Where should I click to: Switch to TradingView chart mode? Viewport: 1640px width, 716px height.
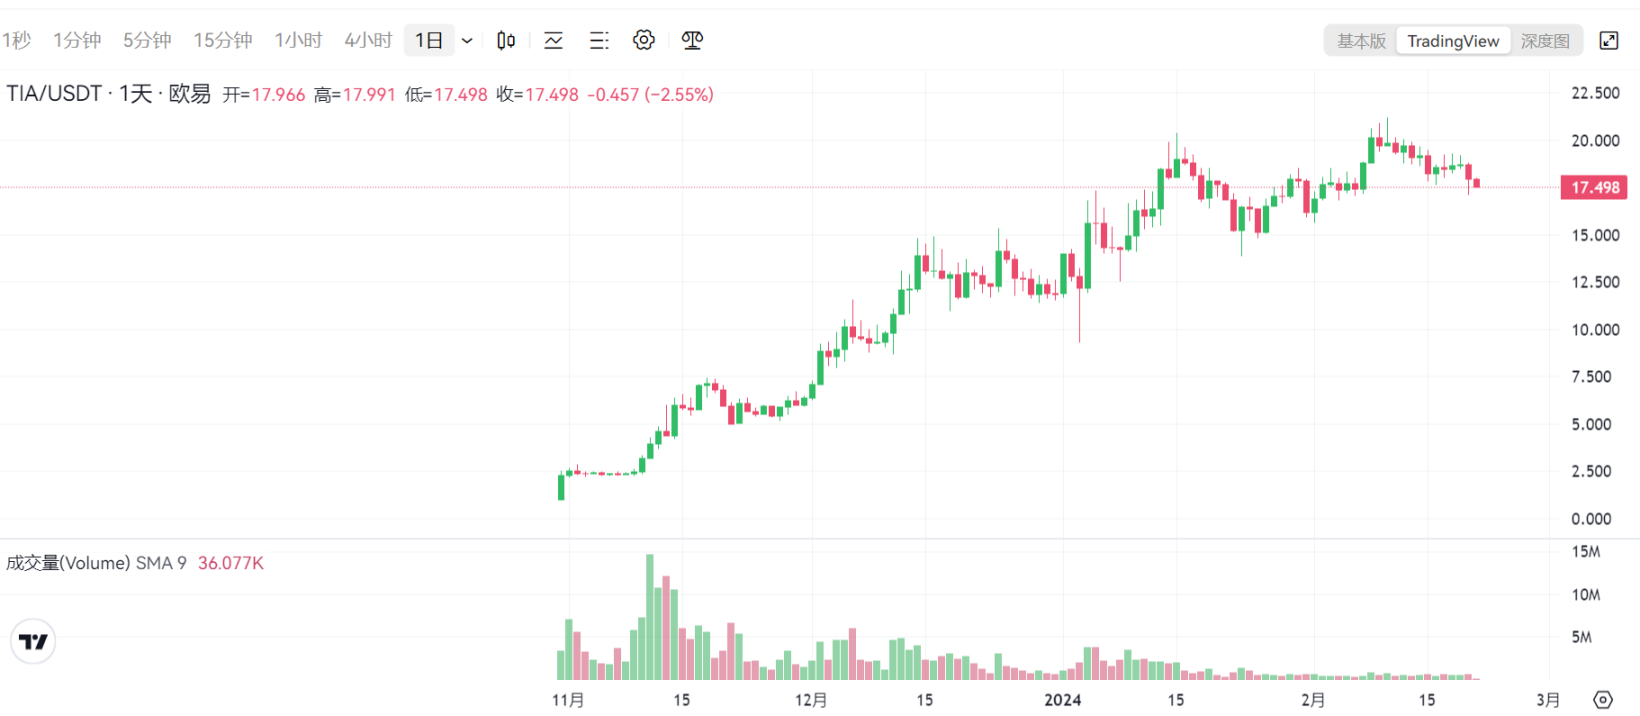click(1453, 41)
